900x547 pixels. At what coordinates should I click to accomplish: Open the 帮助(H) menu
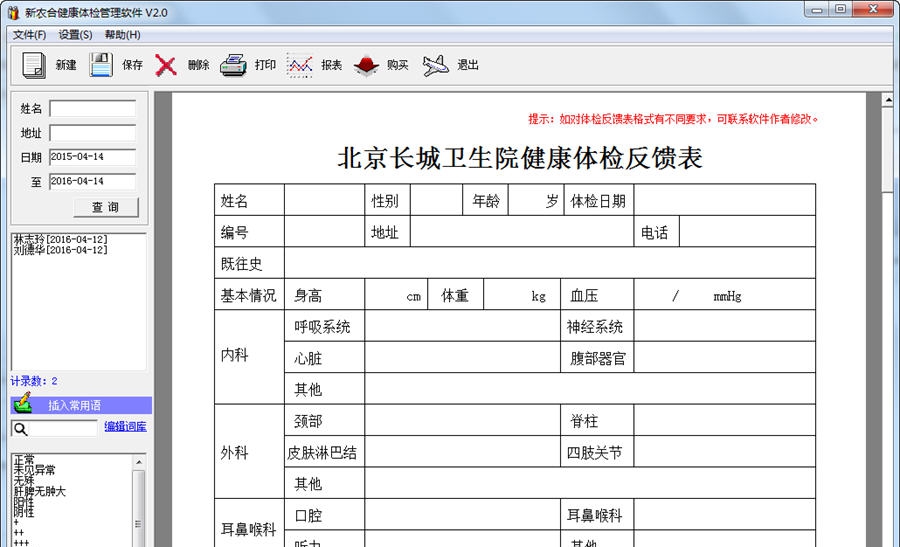coord(122,35)
